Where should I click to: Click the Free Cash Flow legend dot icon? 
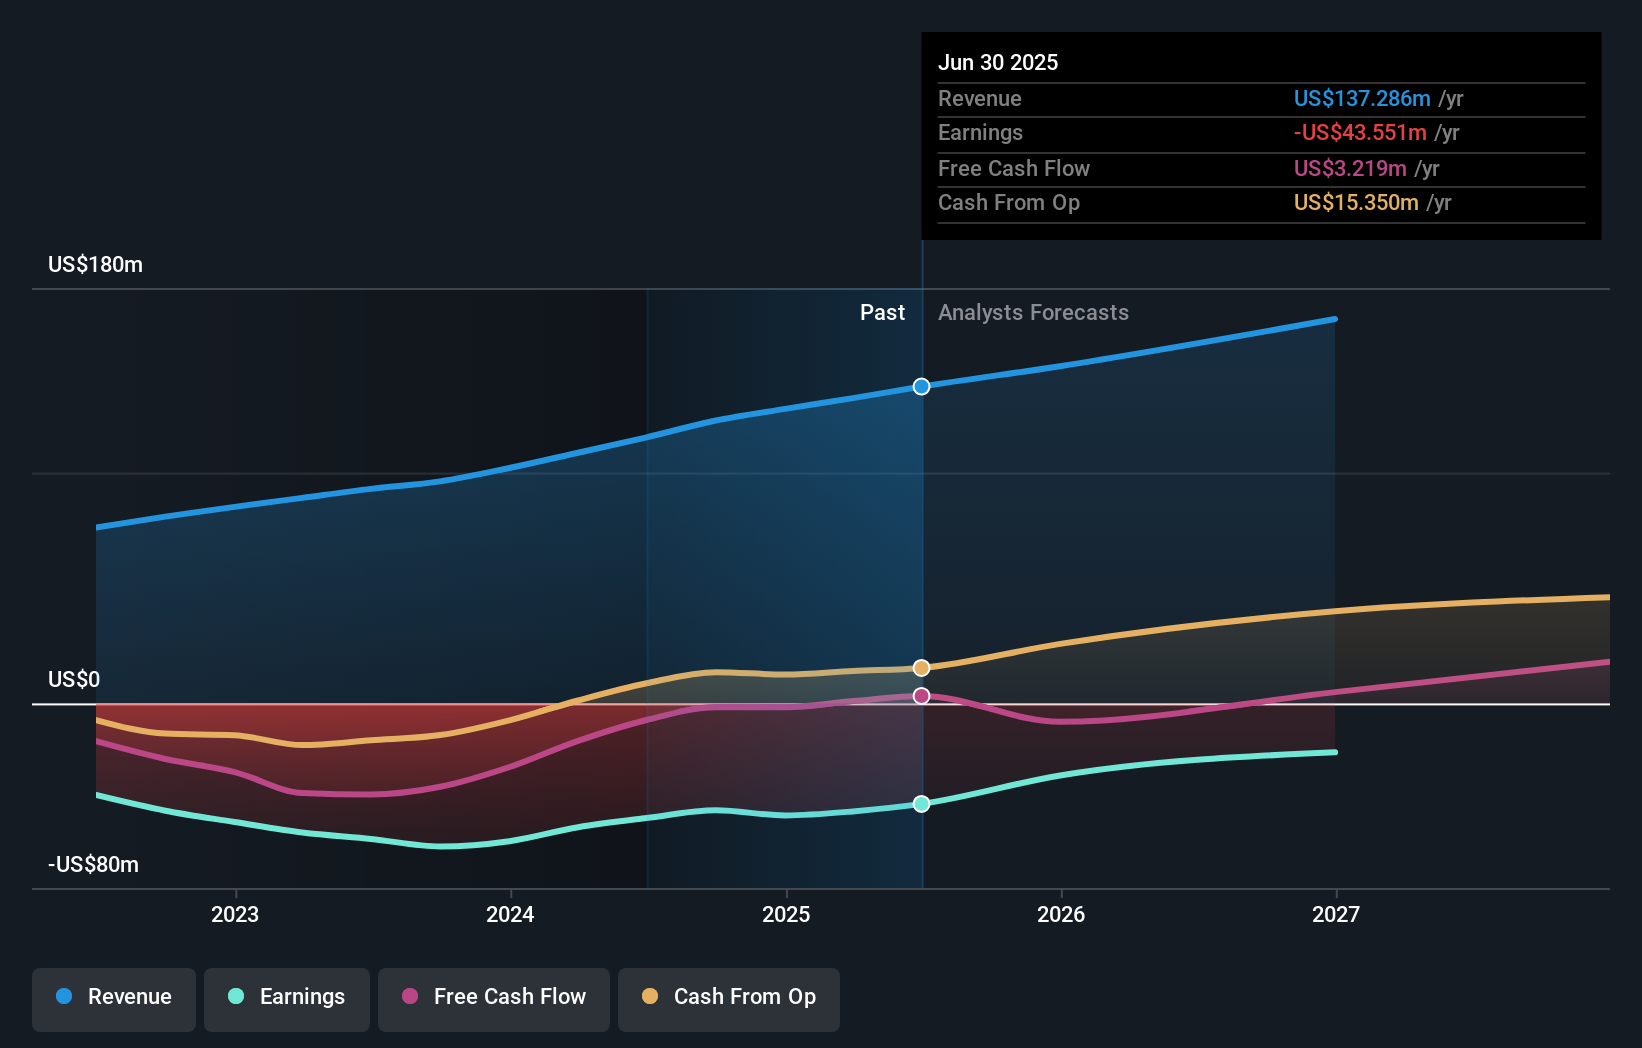411,997
